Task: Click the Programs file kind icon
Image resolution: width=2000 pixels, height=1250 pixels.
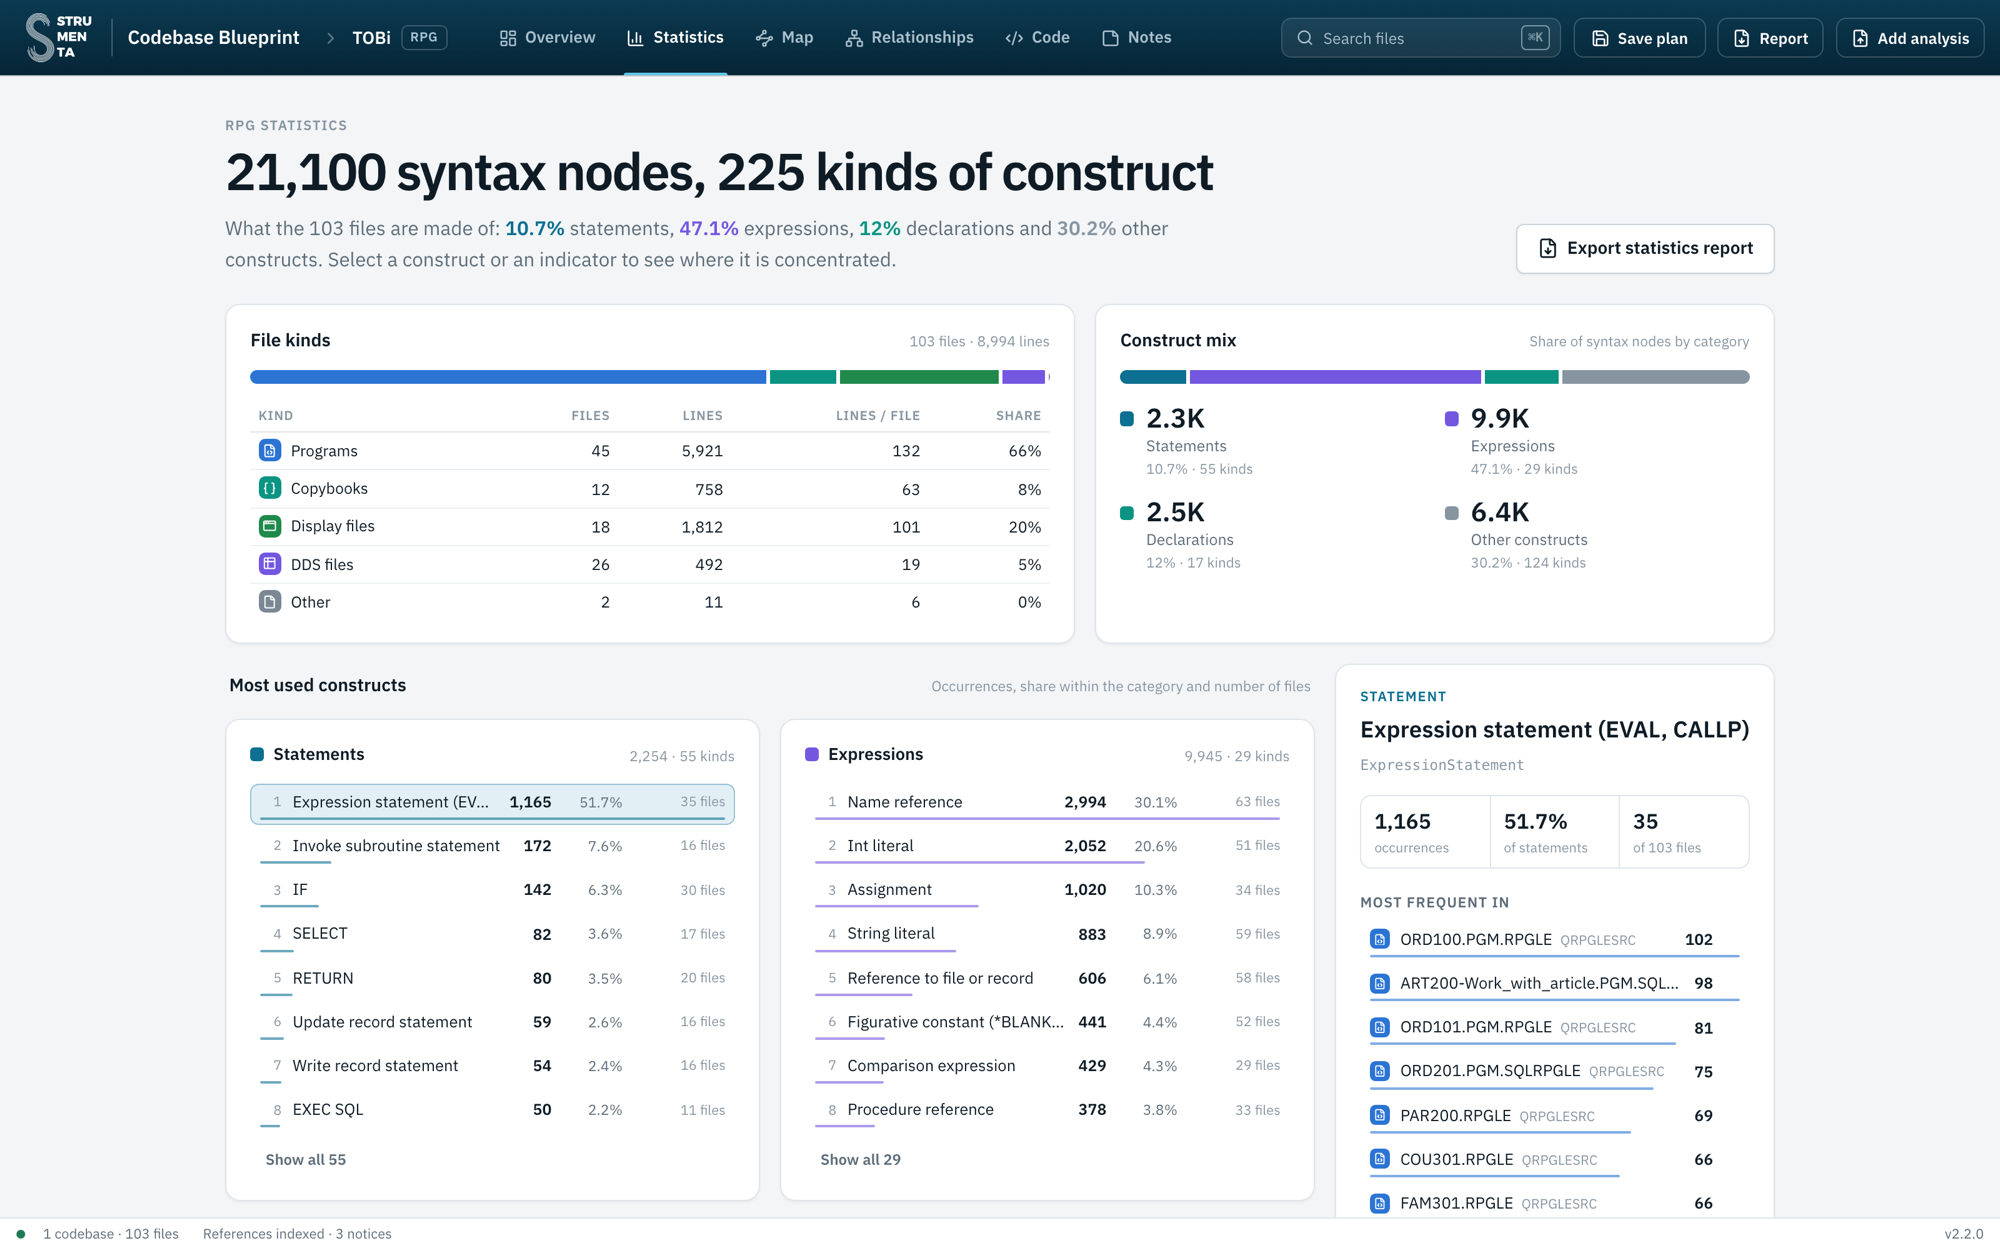Action: [270, 451]
